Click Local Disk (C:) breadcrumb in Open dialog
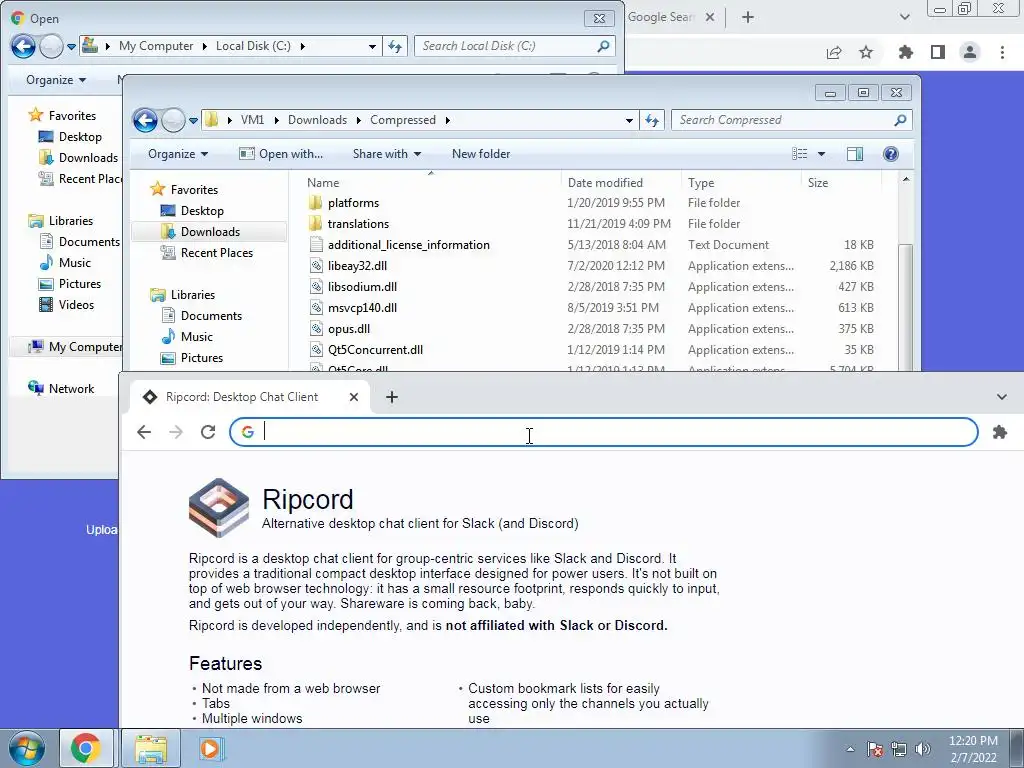1024x768 pixels. pyautogui.click(x=253, y=46)
